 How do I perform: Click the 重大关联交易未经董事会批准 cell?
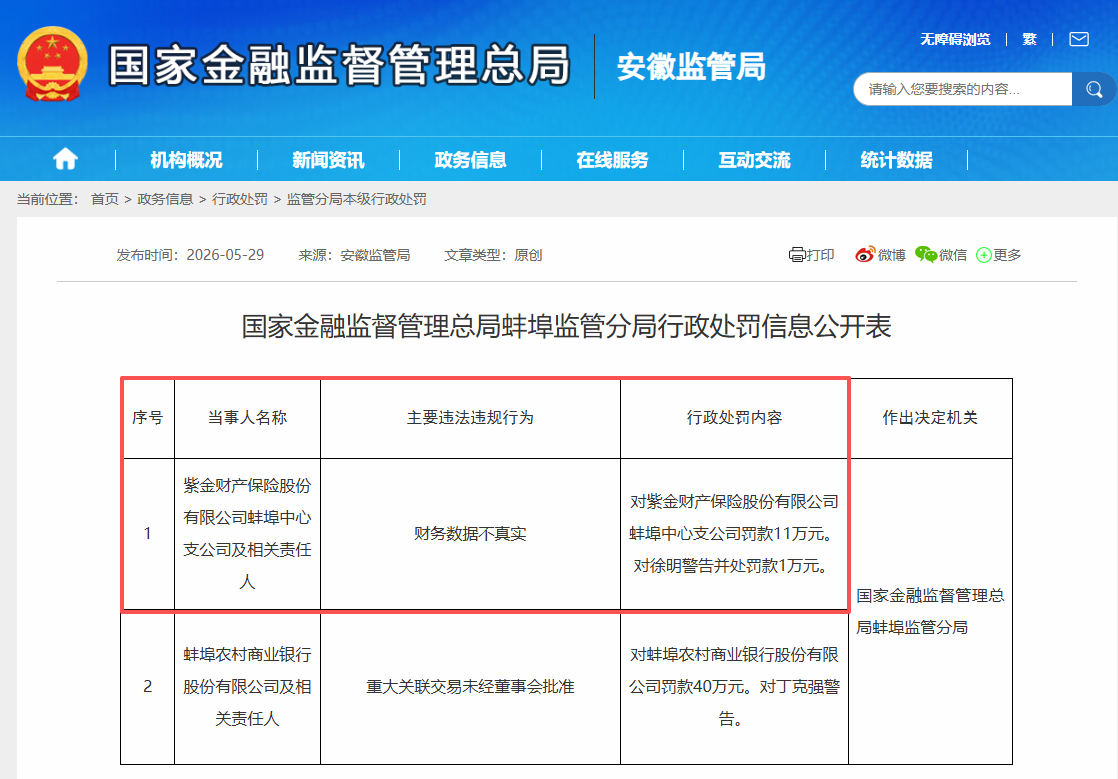(471, 687)
